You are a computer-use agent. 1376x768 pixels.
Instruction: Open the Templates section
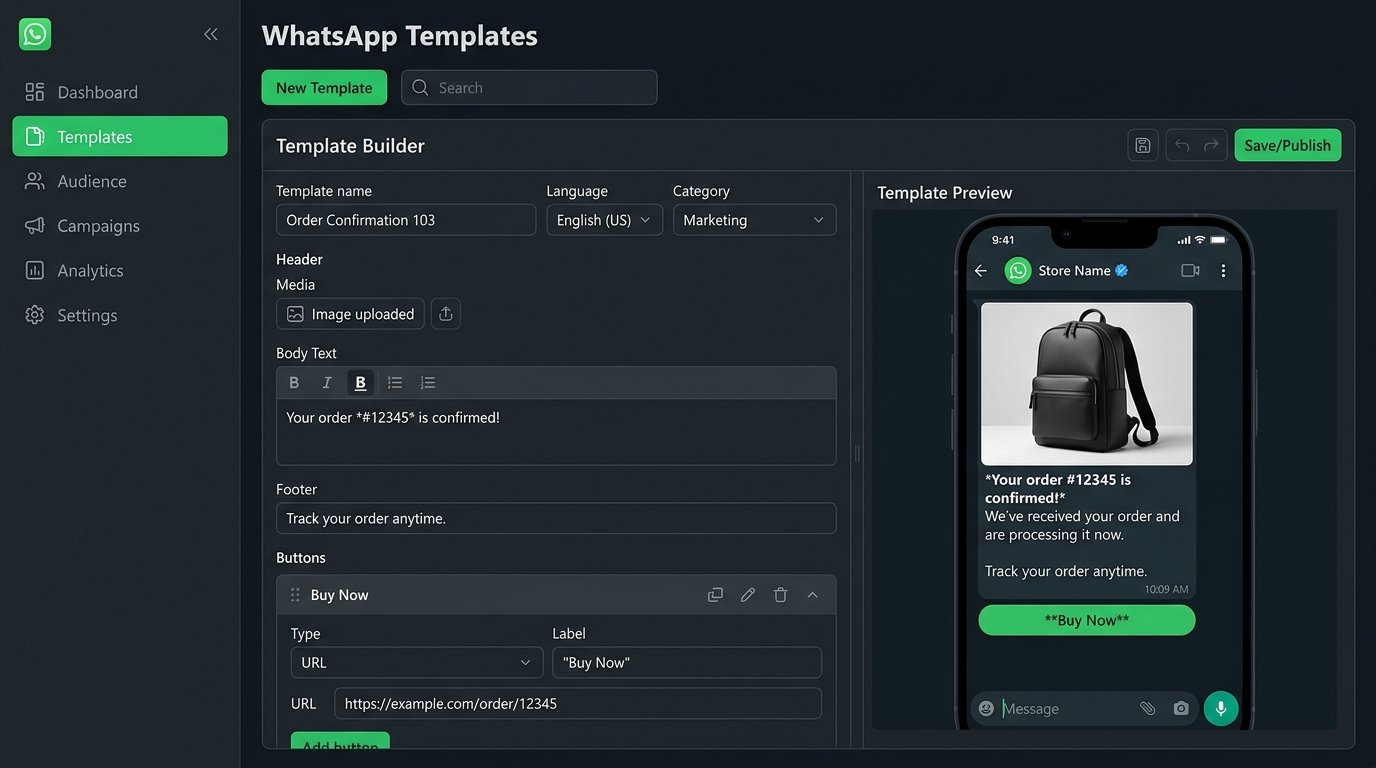tap(120, 136)
